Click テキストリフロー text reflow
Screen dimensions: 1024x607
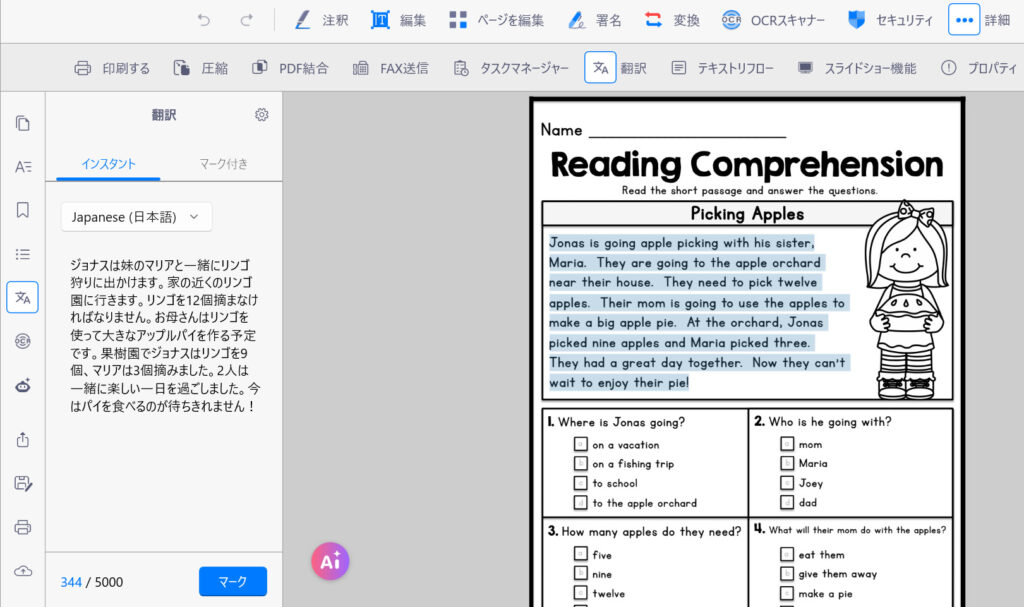click(x=722, y=68)
